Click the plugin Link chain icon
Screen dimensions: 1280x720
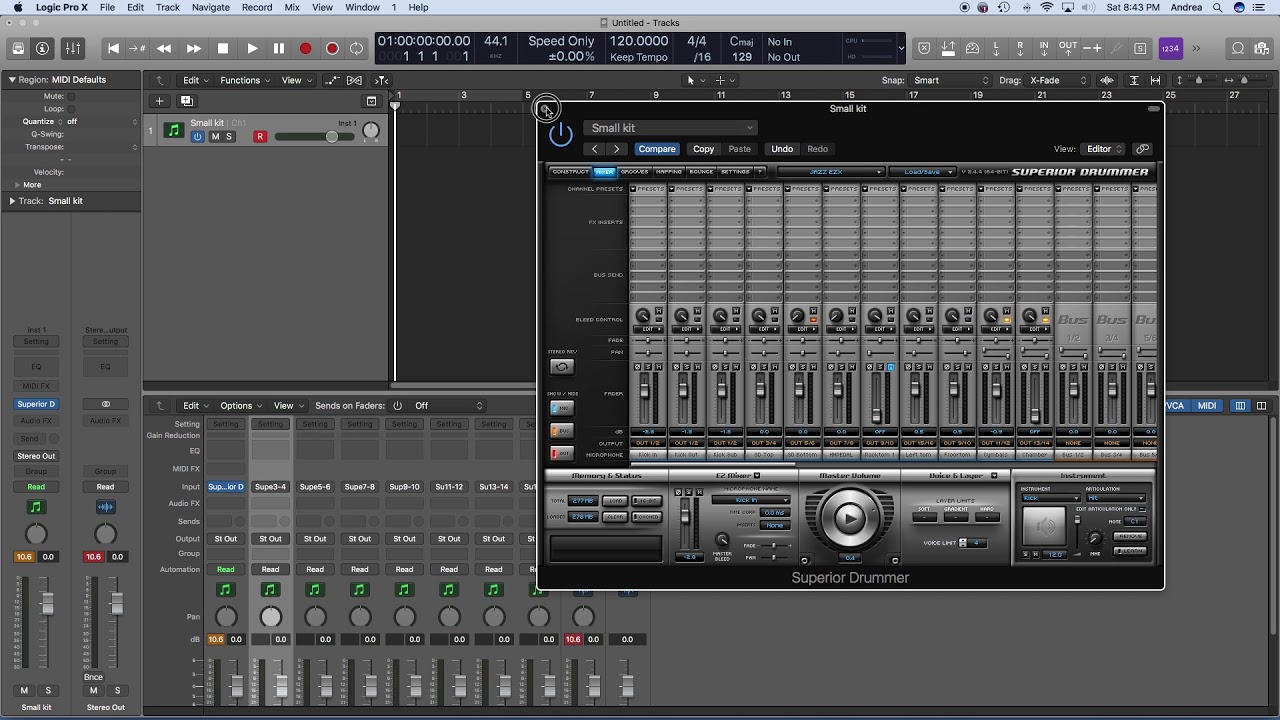point(1143,149)
